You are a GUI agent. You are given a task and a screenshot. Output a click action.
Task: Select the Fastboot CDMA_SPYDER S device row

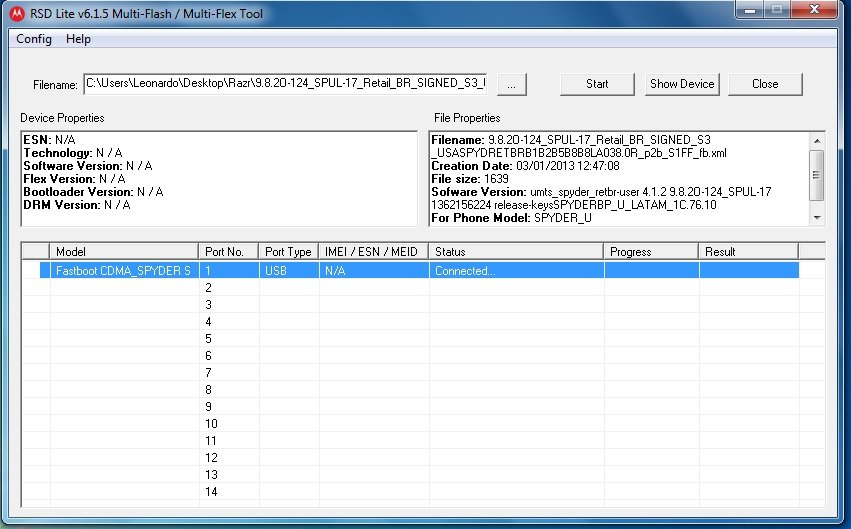(x=419, y=270)
